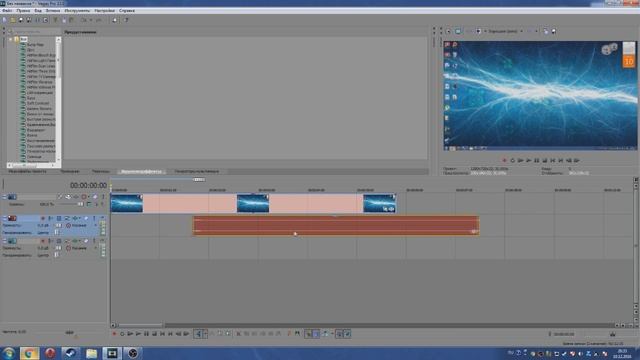Click the Cut icon in main toolbar

tap(56, 20)
